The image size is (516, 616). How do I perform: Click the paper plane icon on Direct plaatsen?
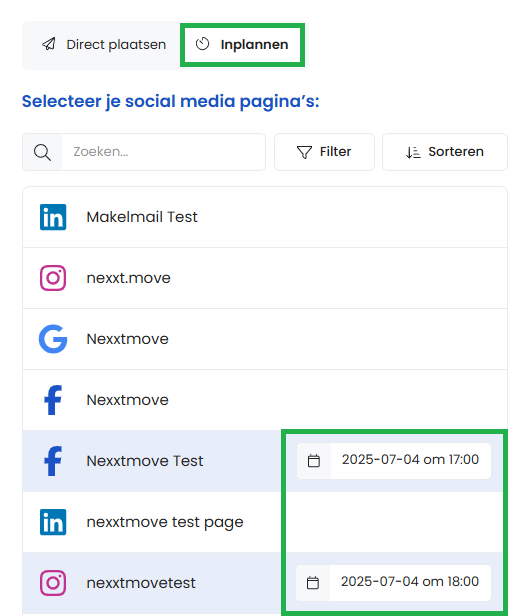pos(49,44)
